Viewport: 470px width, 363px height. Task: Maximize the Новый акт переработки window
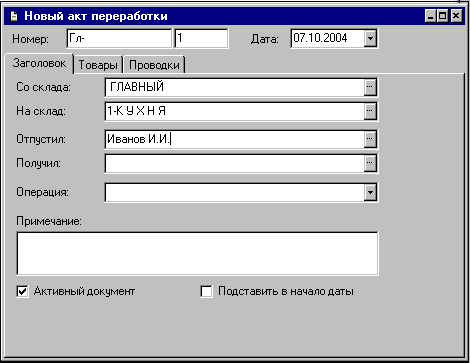tap(443, 16)
